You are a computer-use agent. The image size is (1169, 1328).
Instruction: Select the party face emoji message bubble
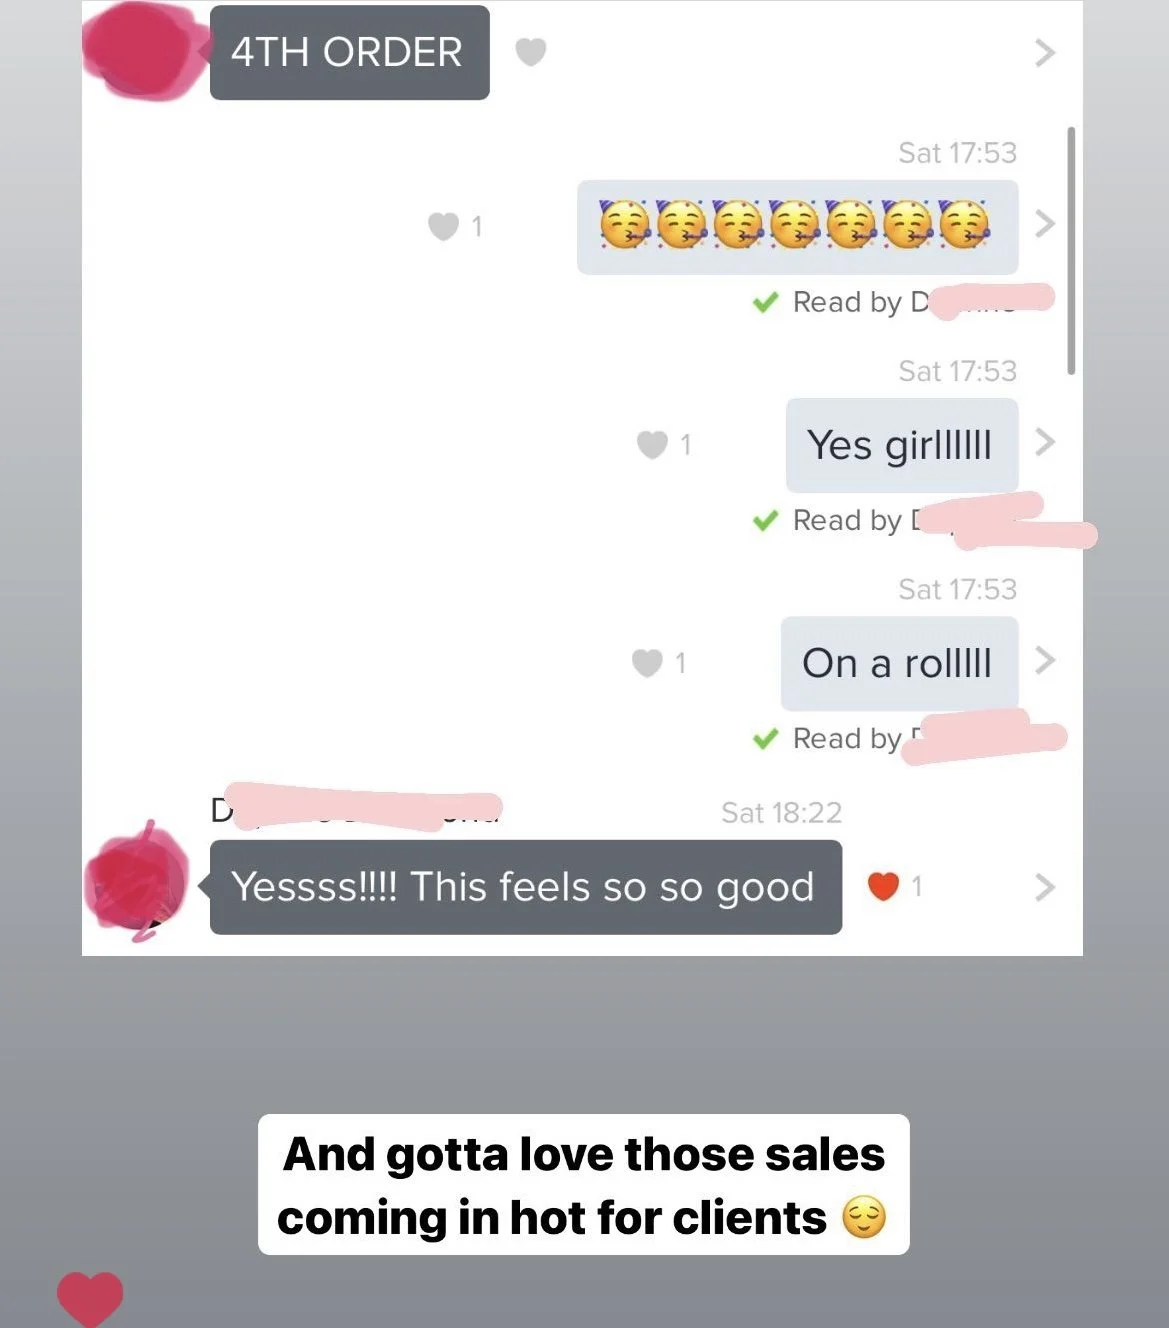point(797,227)
